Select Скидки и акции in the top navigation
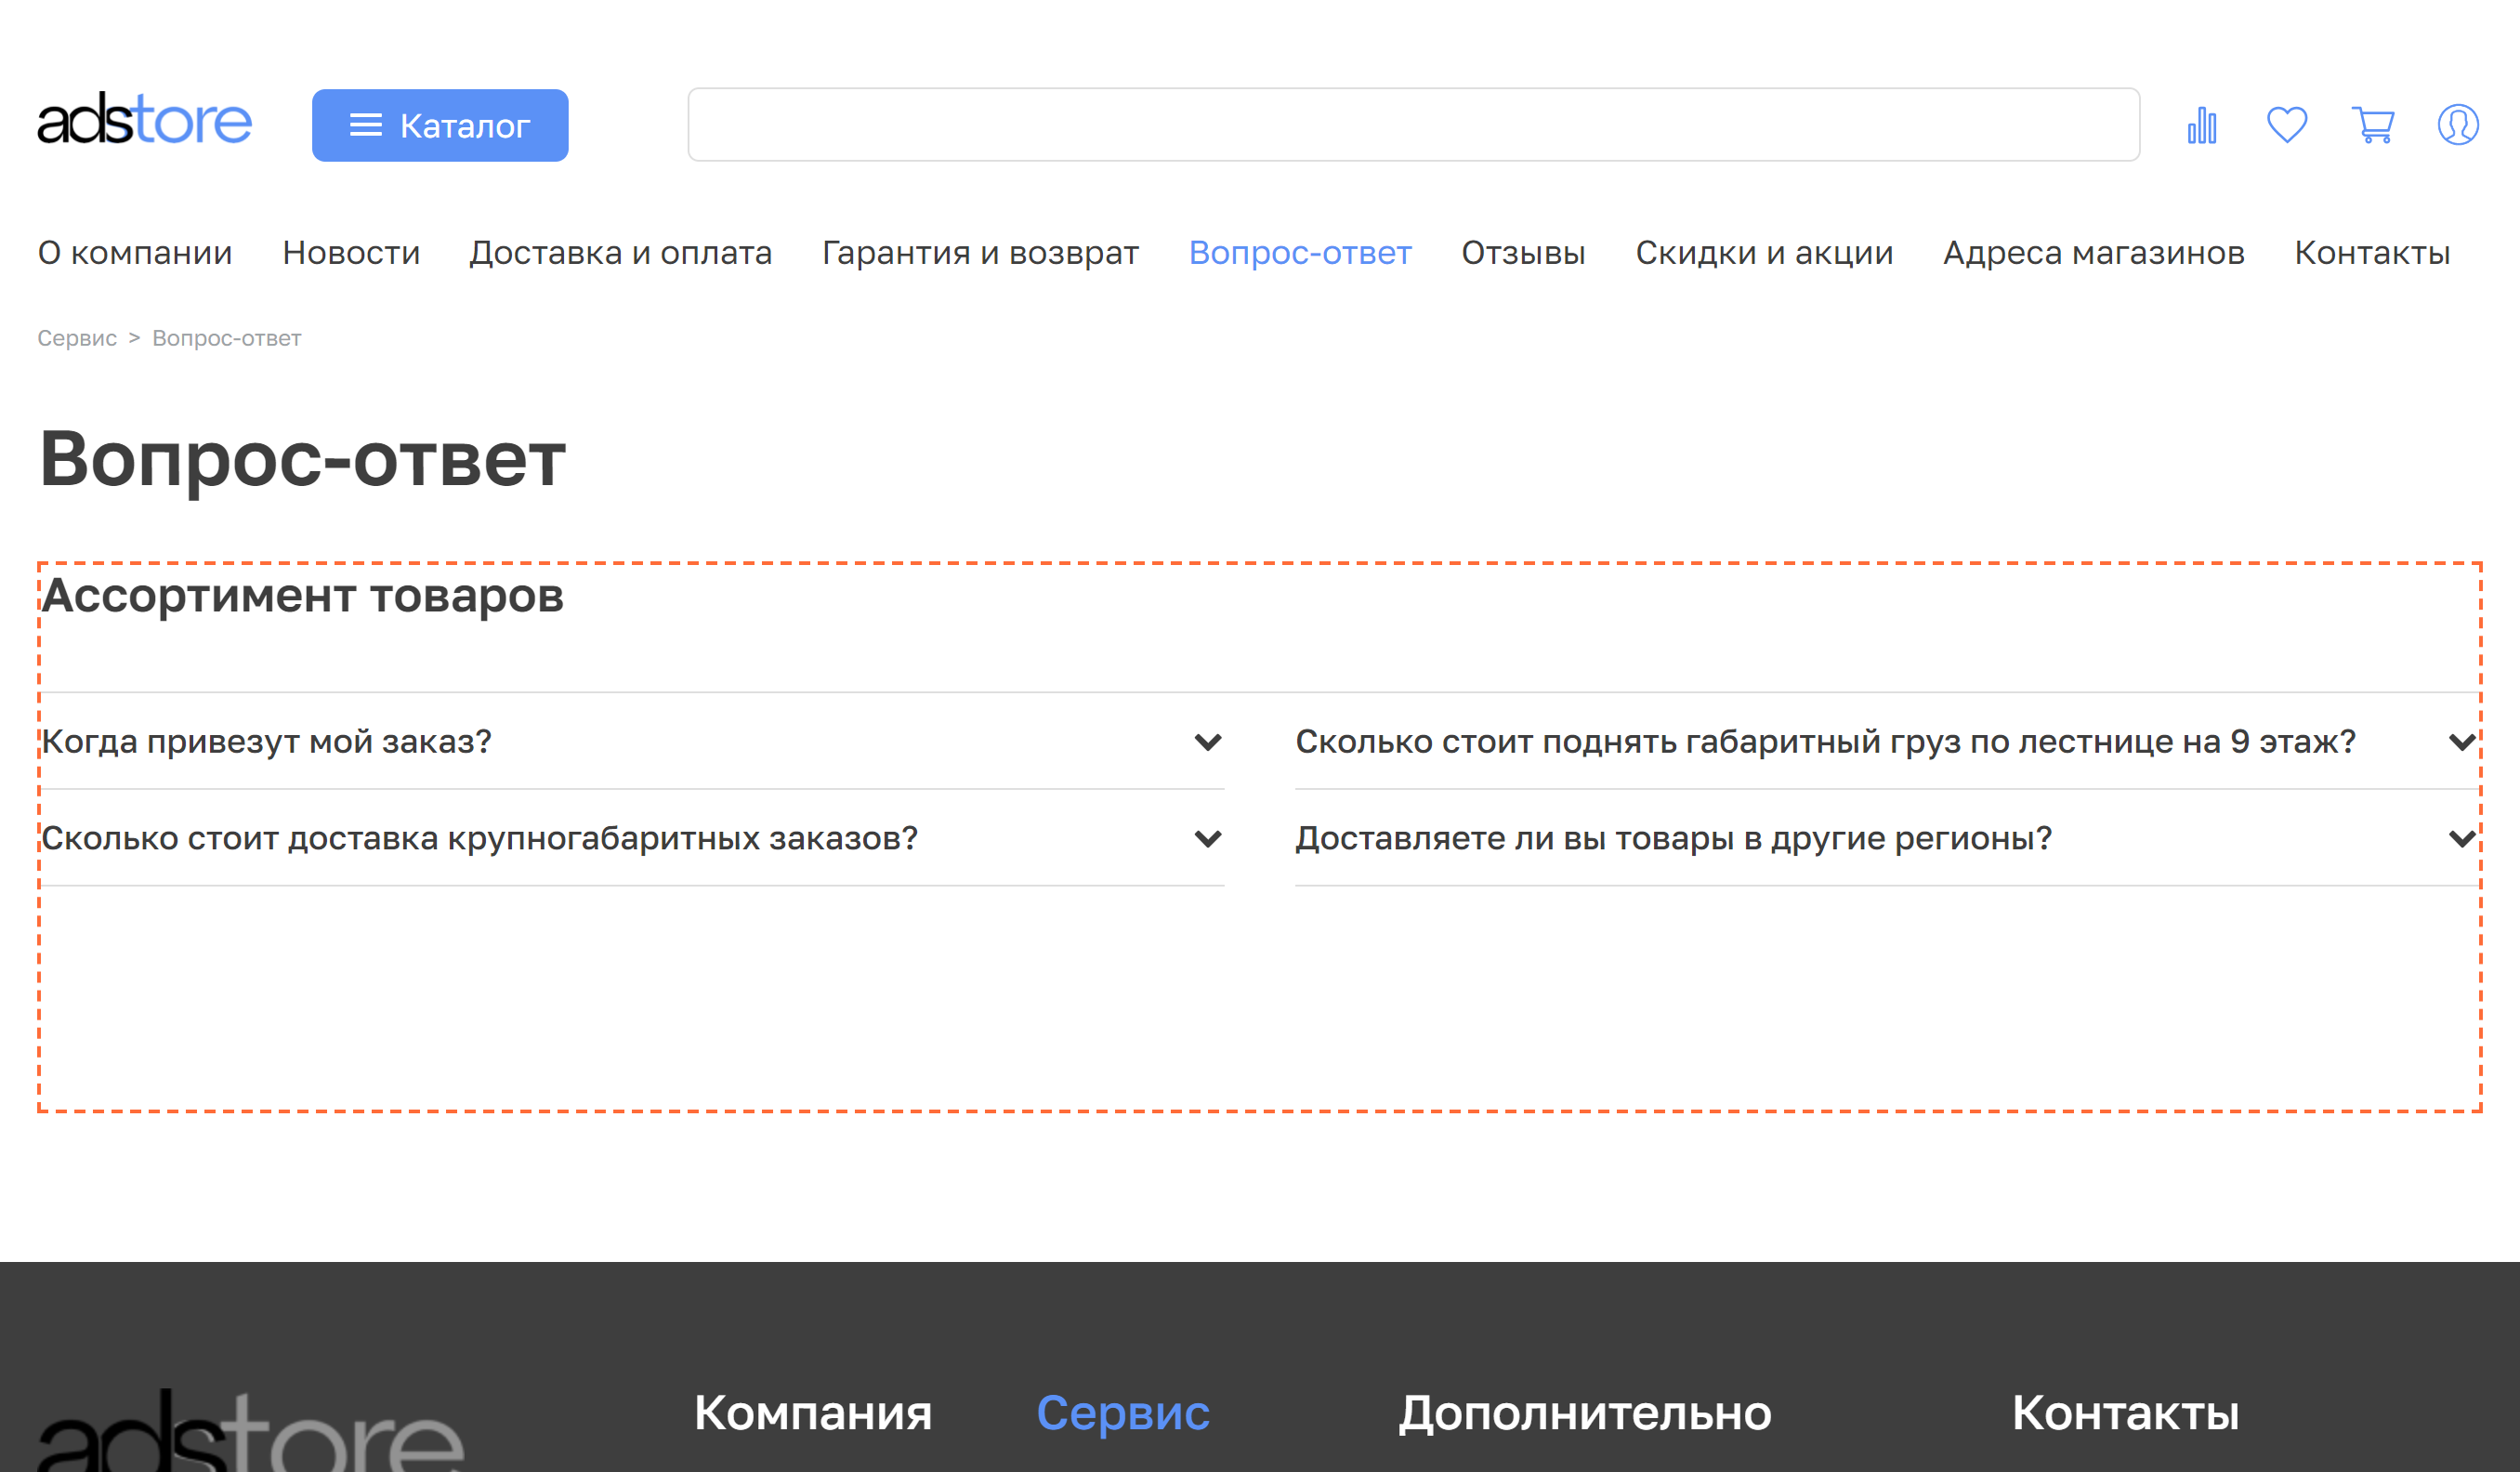Screen dimensions: 2520x1472 [x=1765, y=253]
